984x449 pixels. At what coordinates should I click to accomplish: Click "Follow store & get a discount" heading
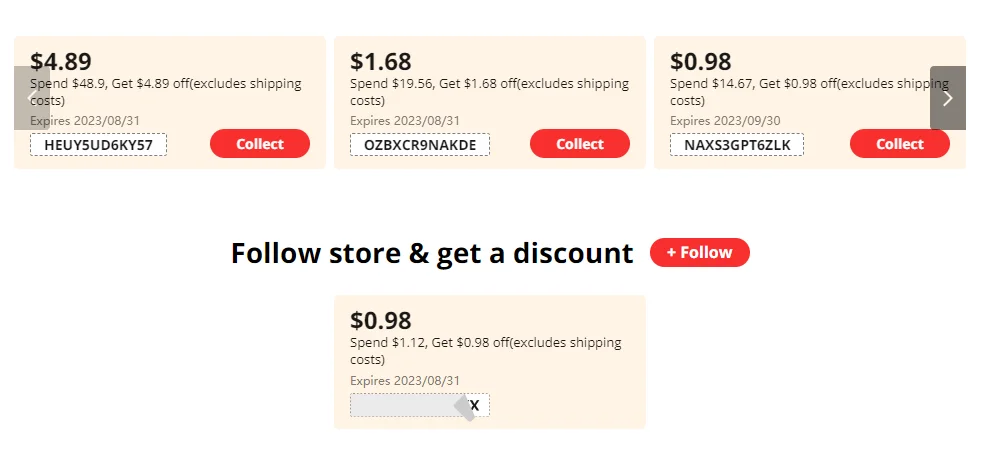coord(432,253)
